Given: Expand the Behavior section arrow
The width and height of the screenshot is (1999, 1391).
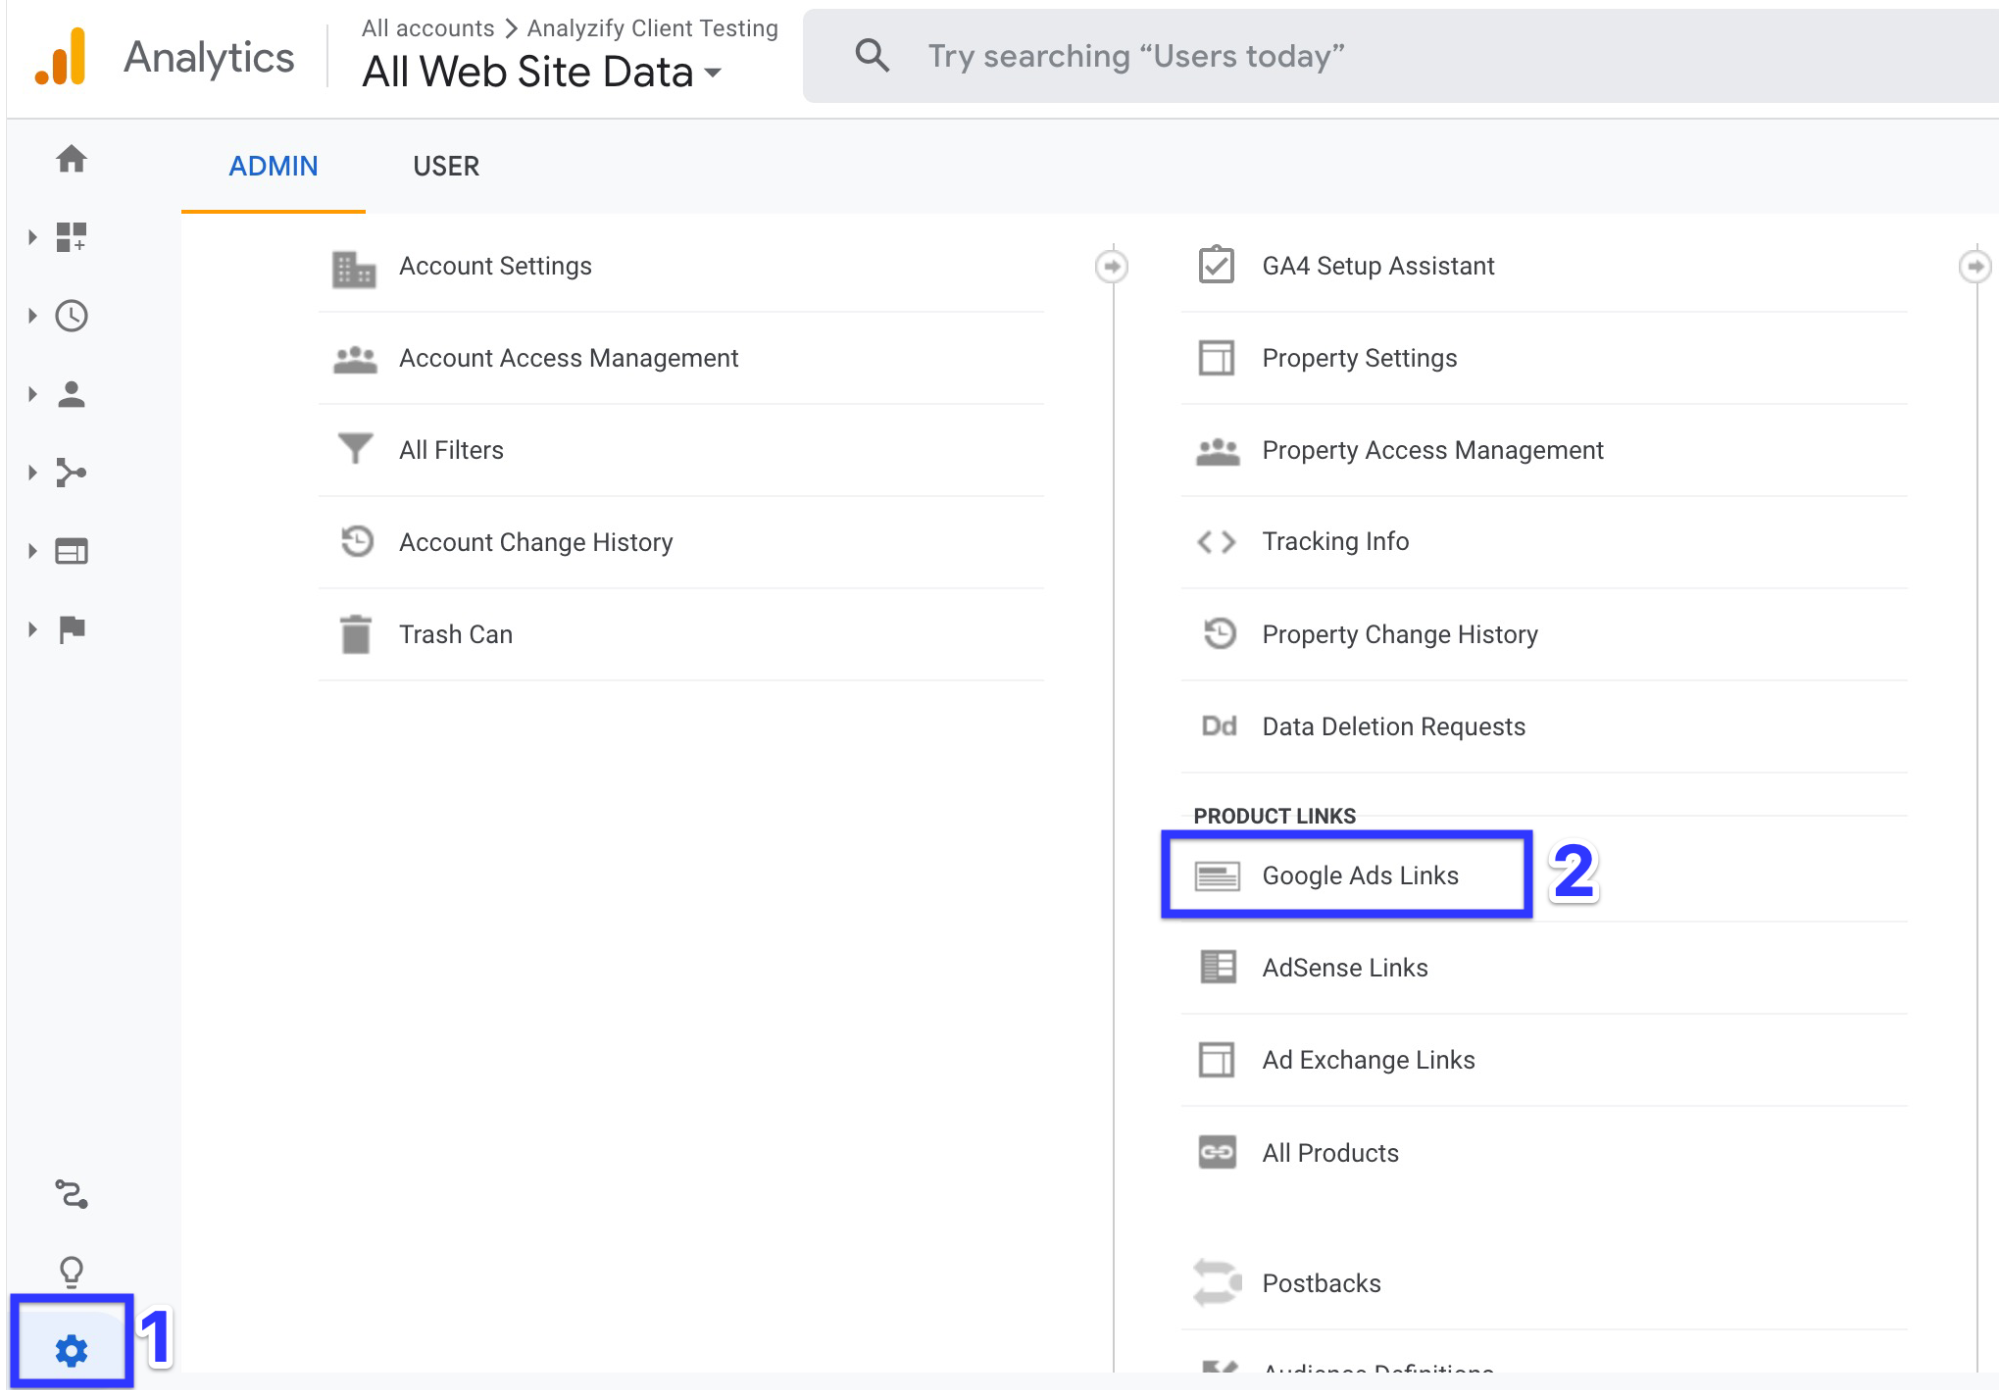Looking at the screenshot, I should pyautogui.click(x=33, y=551).
